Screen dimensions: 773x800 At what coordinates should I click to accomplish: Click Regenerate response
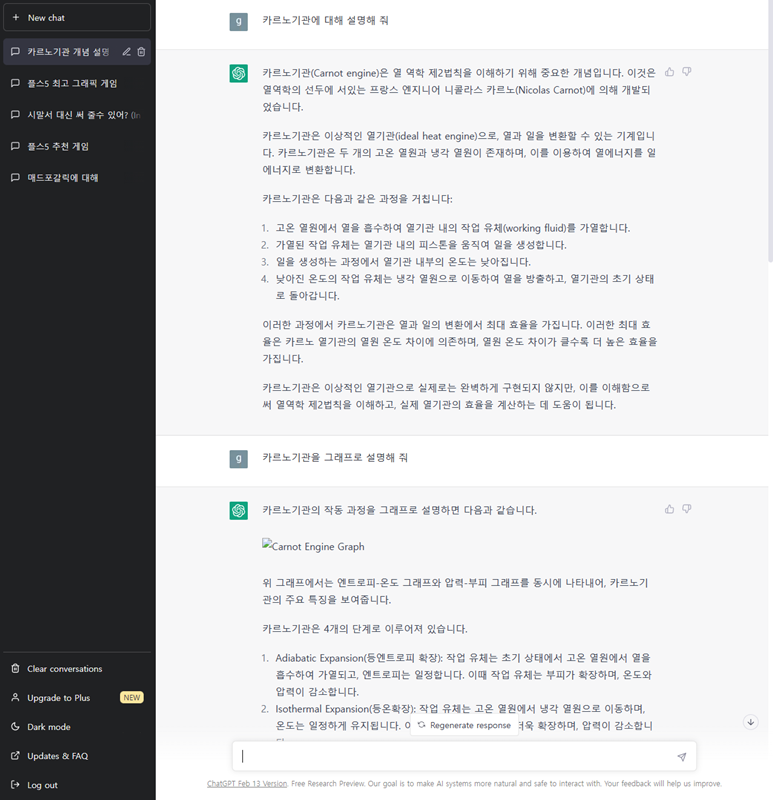coord(464,725)
